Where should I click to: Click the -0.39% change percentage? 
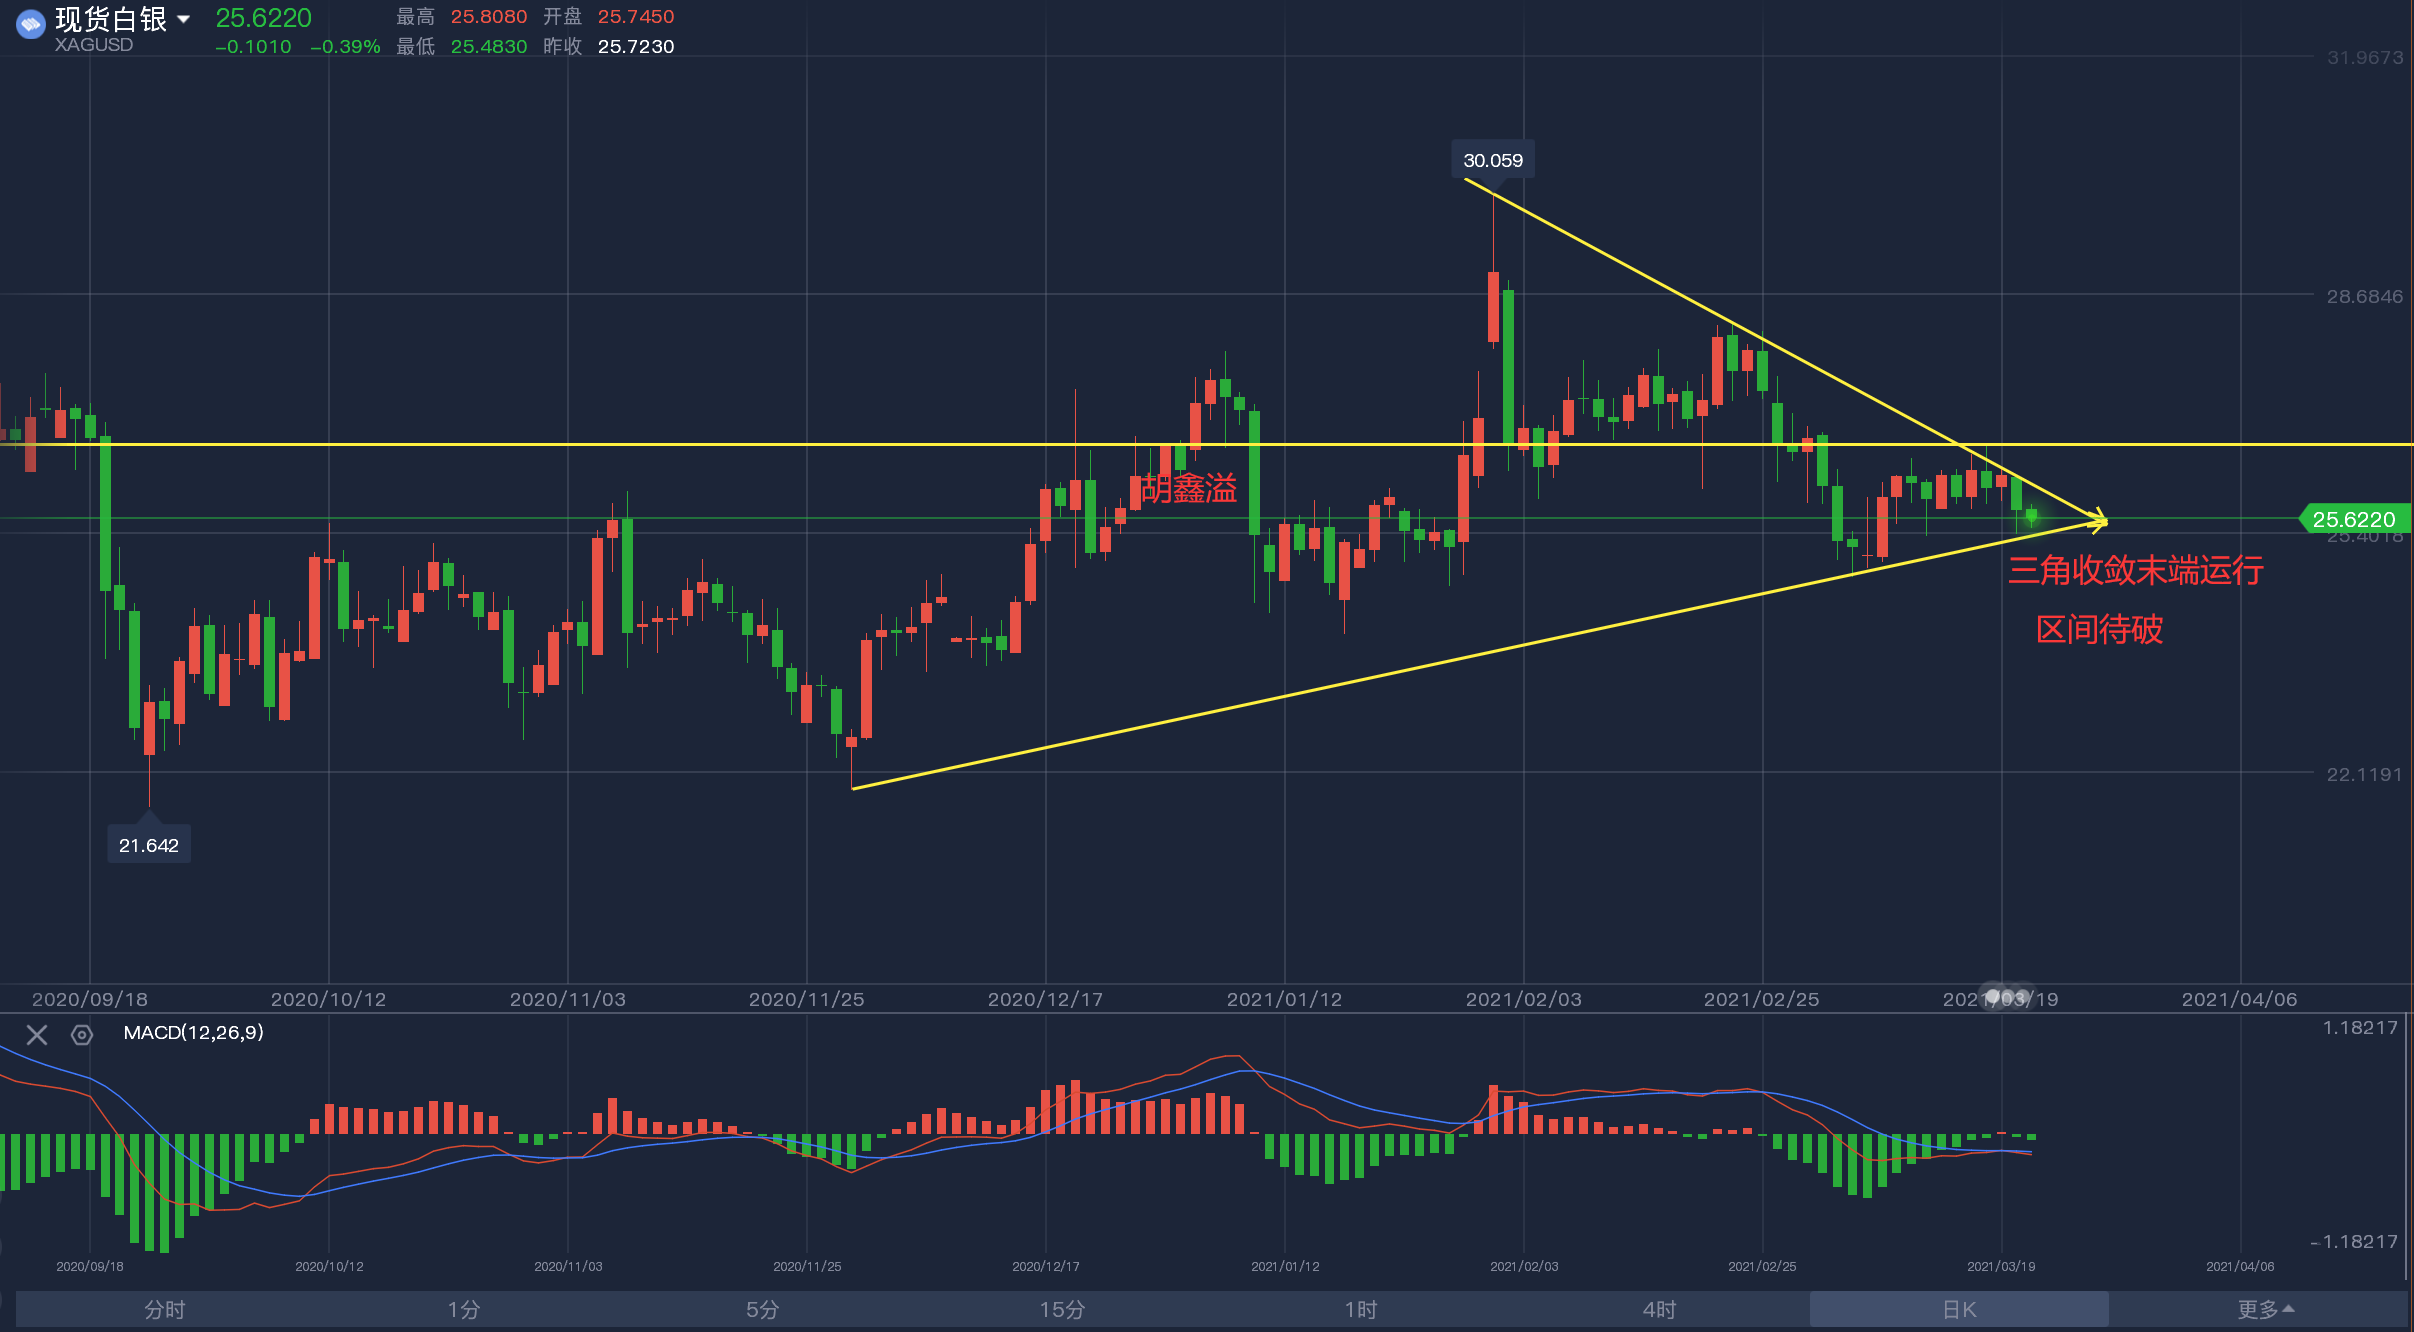(x=345, y=47)
